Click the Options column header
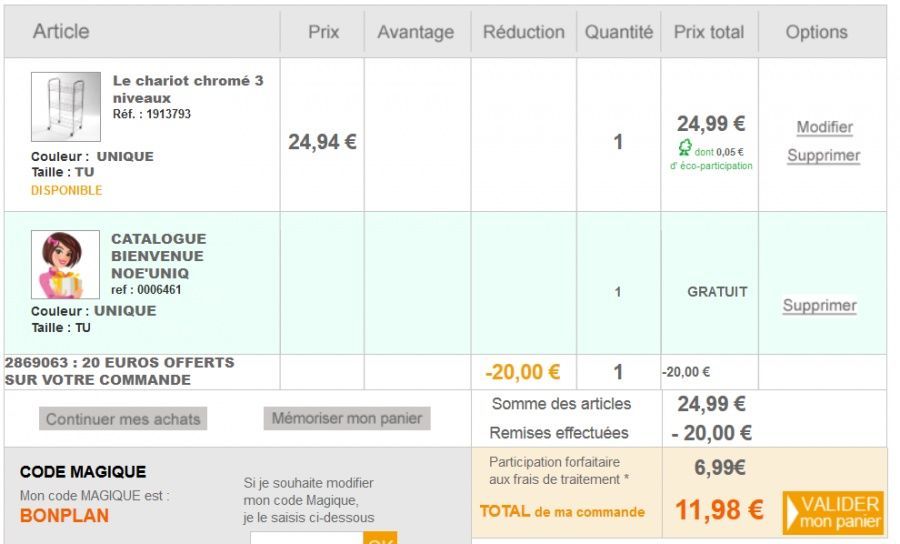The height and width of the screenshot is (544, 900). coord(816,32)
